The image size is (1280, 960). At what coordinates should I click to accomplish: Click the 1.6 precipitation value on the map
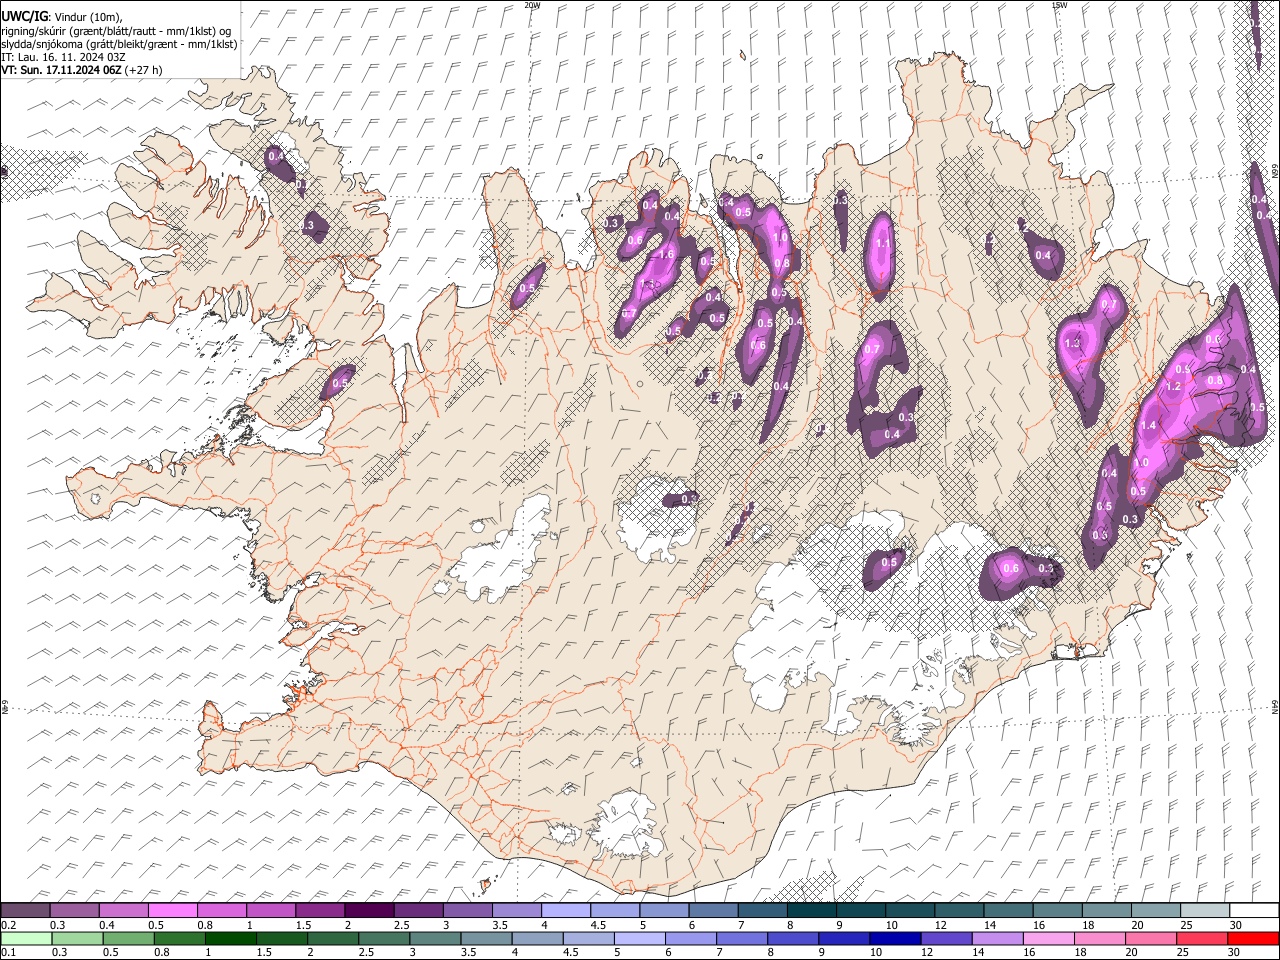[667, 255]
